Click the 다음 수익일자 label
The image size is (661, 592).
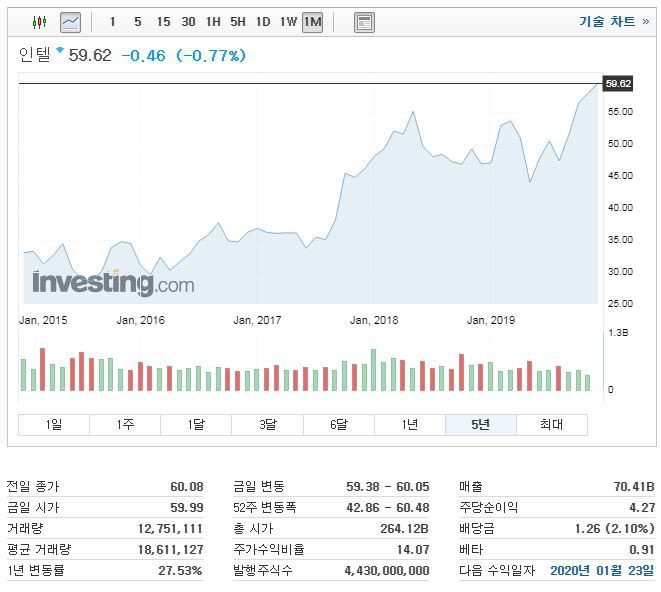[x=497, y=570]
